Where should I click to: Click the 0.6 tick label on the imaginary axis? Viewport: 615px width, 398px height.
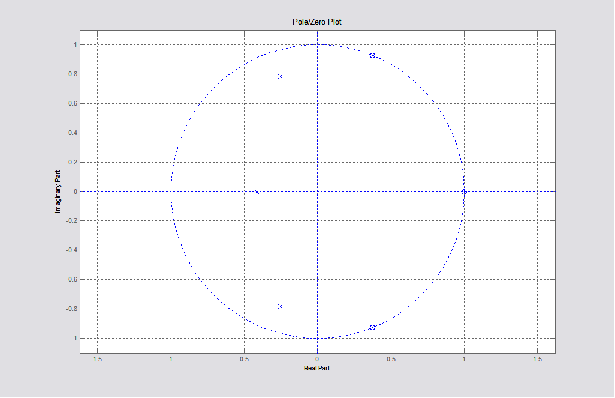tap(72, 104)
